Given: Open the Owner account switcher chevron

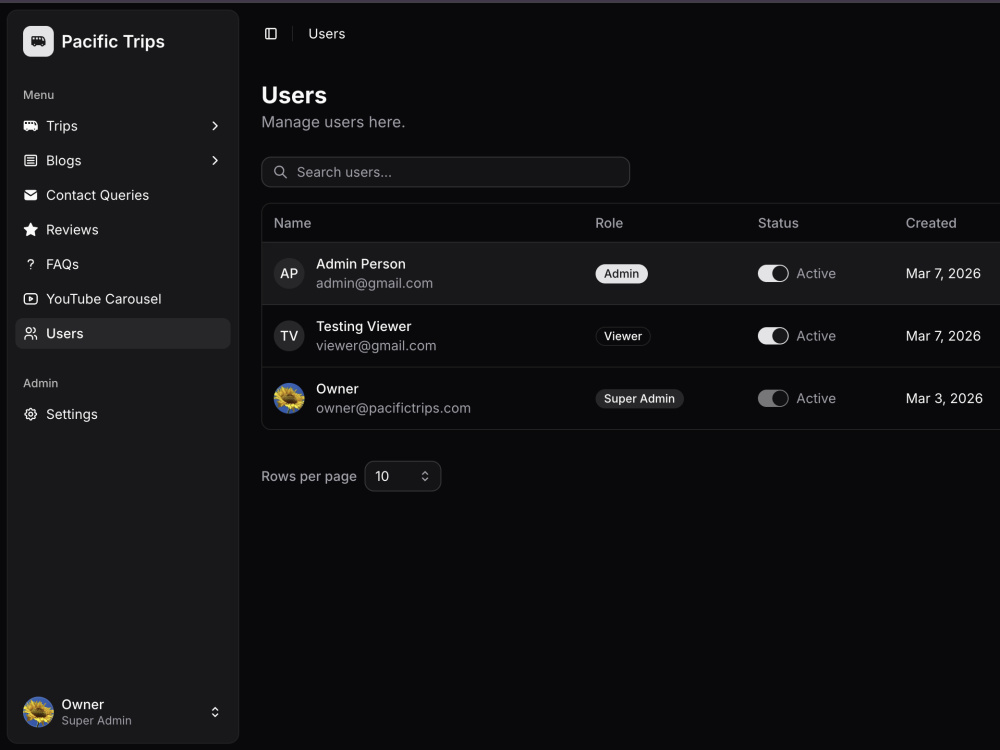Looking at the screenshot, I should tap(215, 712).
